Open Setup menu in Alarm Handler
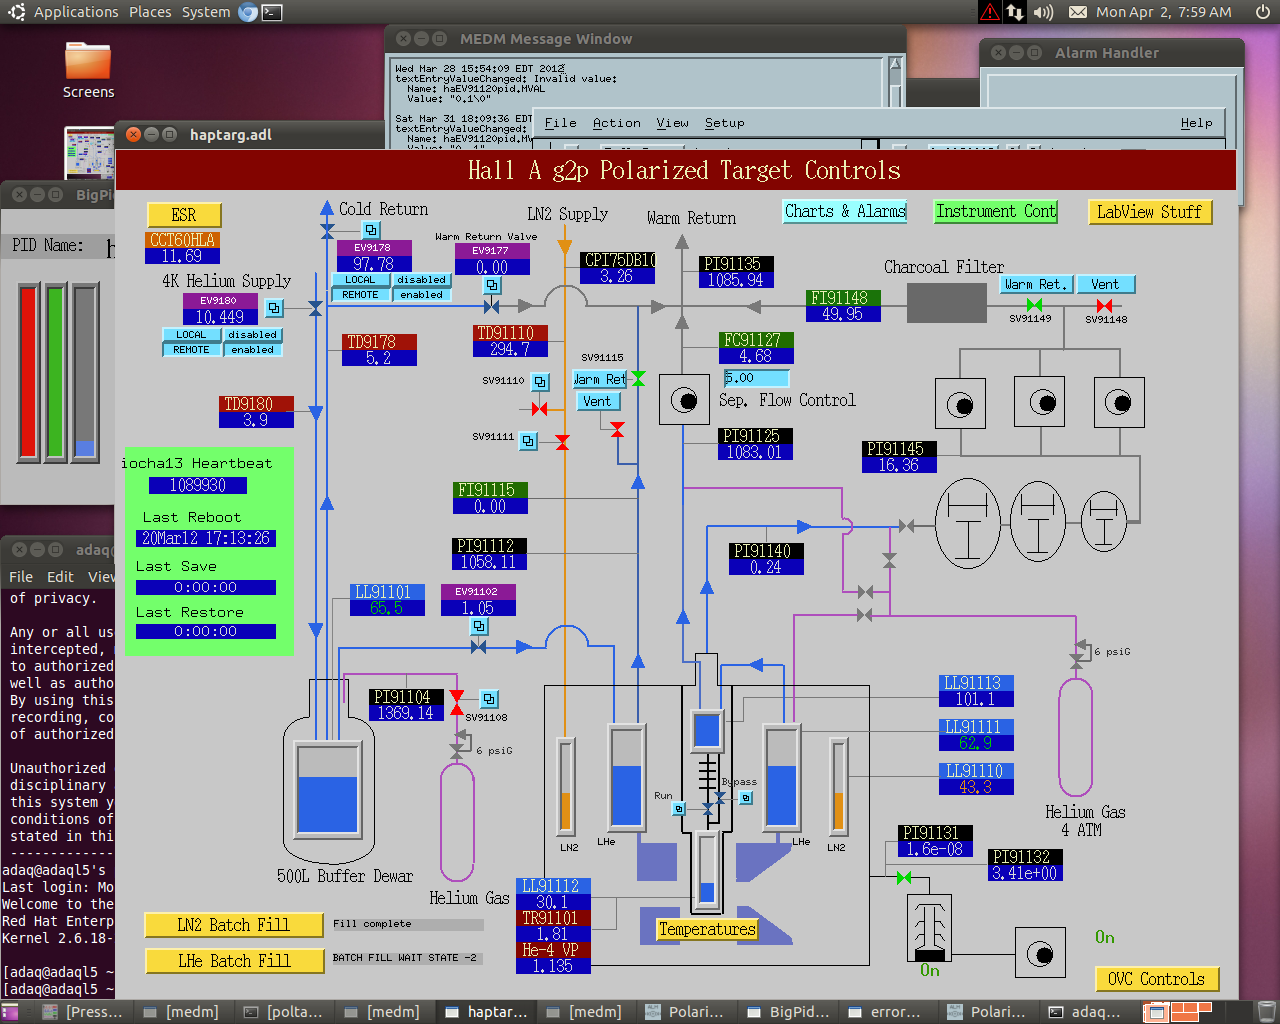1280x1024 pixels. [724, 123]
